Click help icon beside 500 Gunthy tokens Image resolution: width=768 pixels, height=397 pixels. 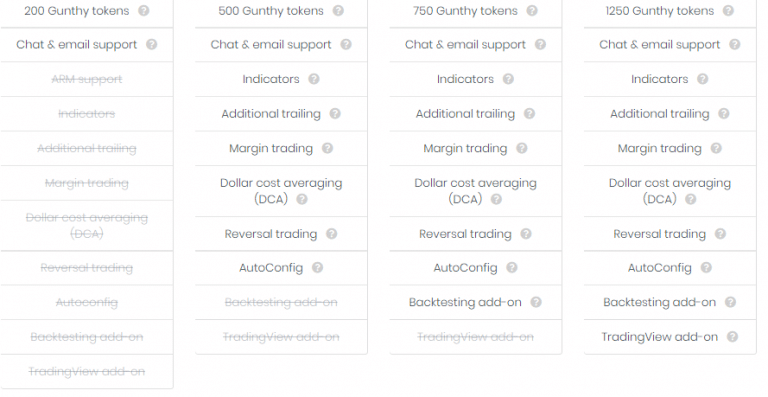tap(338, 10)
